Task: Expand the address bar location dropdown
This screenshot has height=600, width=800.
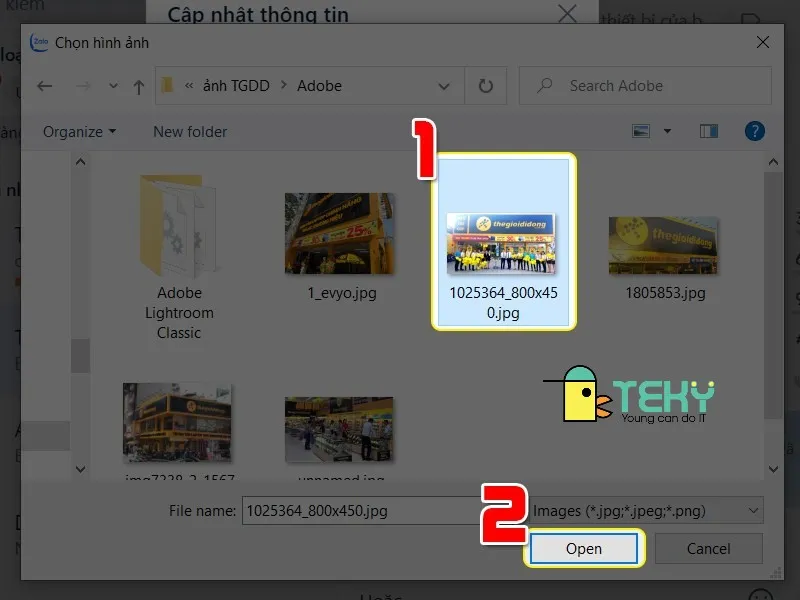Action: [444, 86]
